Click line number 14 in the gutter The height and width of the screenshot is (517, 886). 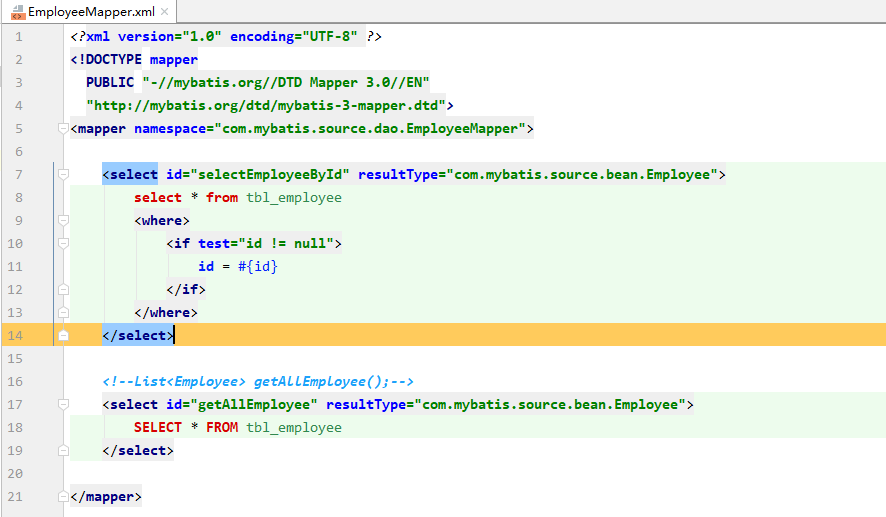point(15,336)
